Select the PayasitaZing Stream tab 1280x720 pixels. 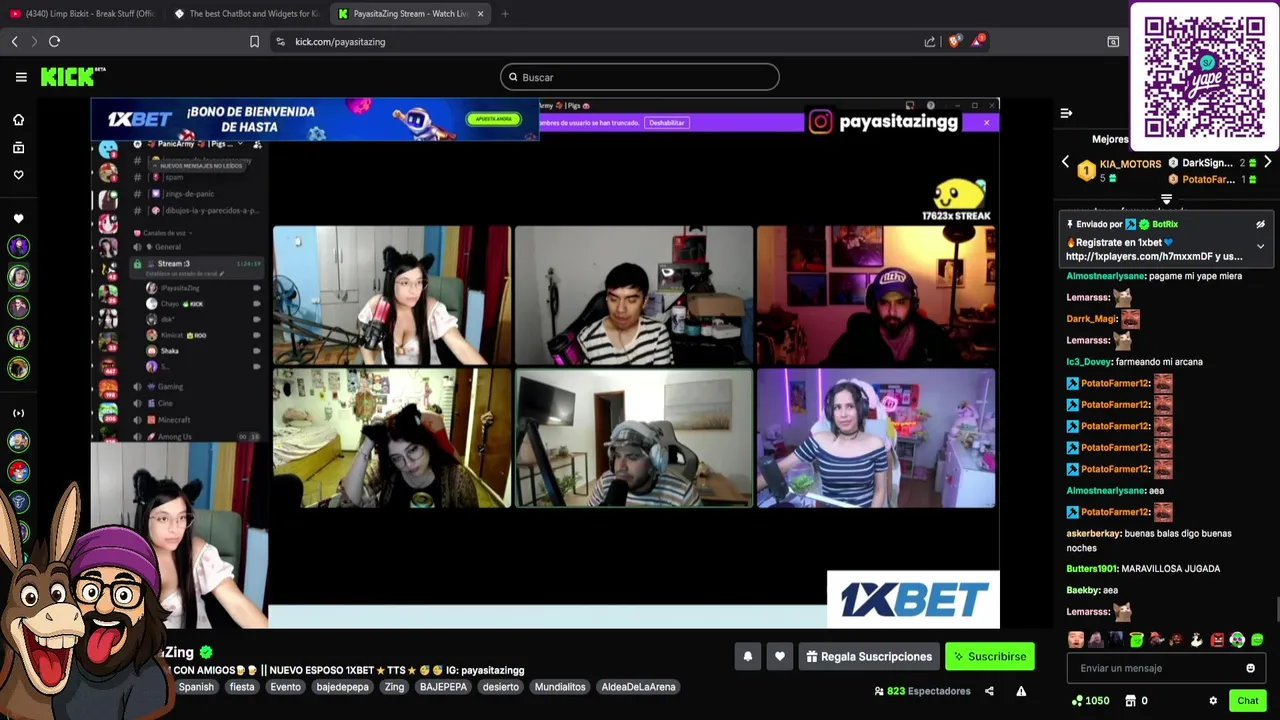(410, 13)
